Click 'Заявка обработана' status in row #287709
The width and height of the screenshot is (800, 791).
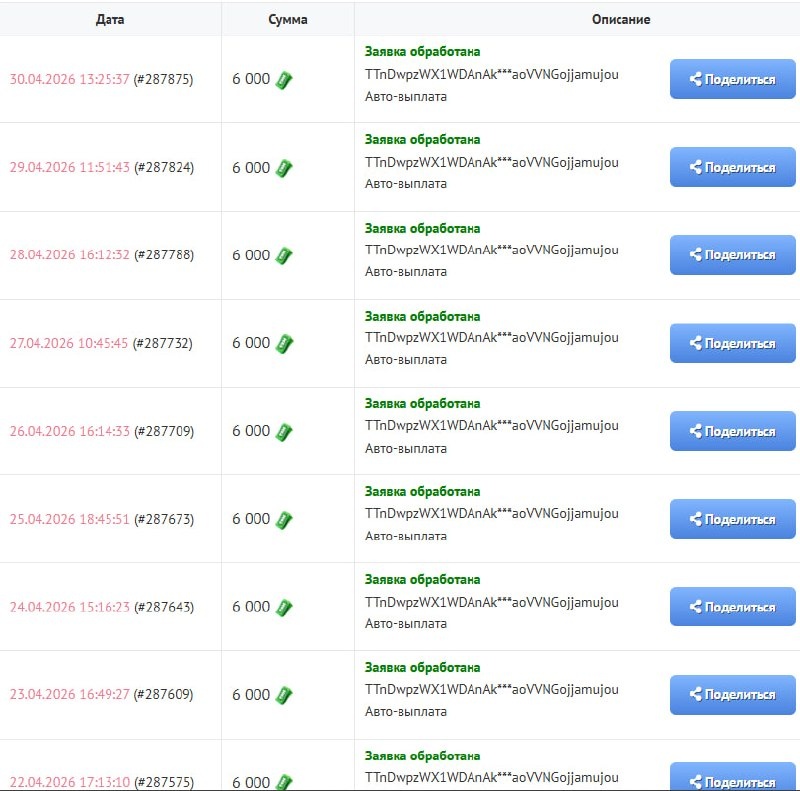pos(422,404)
